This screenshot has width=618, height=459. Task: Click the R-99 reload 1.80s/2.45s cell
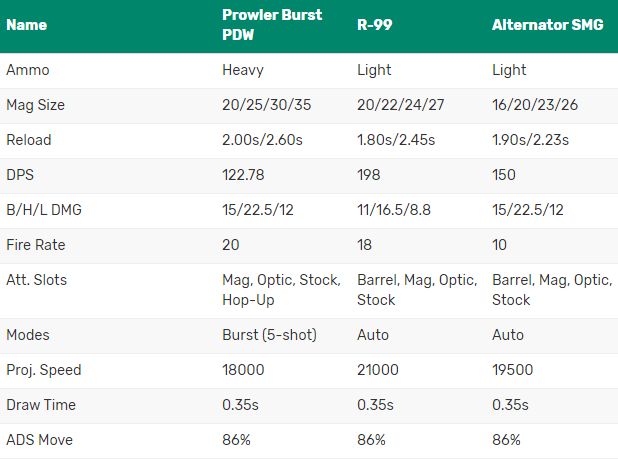point(396,140)
